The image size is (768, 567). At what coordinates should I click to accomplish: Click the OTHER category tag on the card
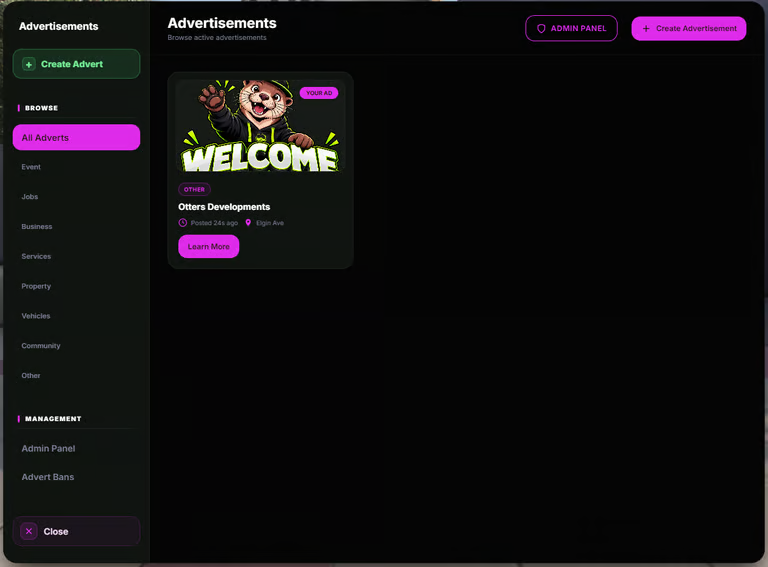[x=194, y=189]
